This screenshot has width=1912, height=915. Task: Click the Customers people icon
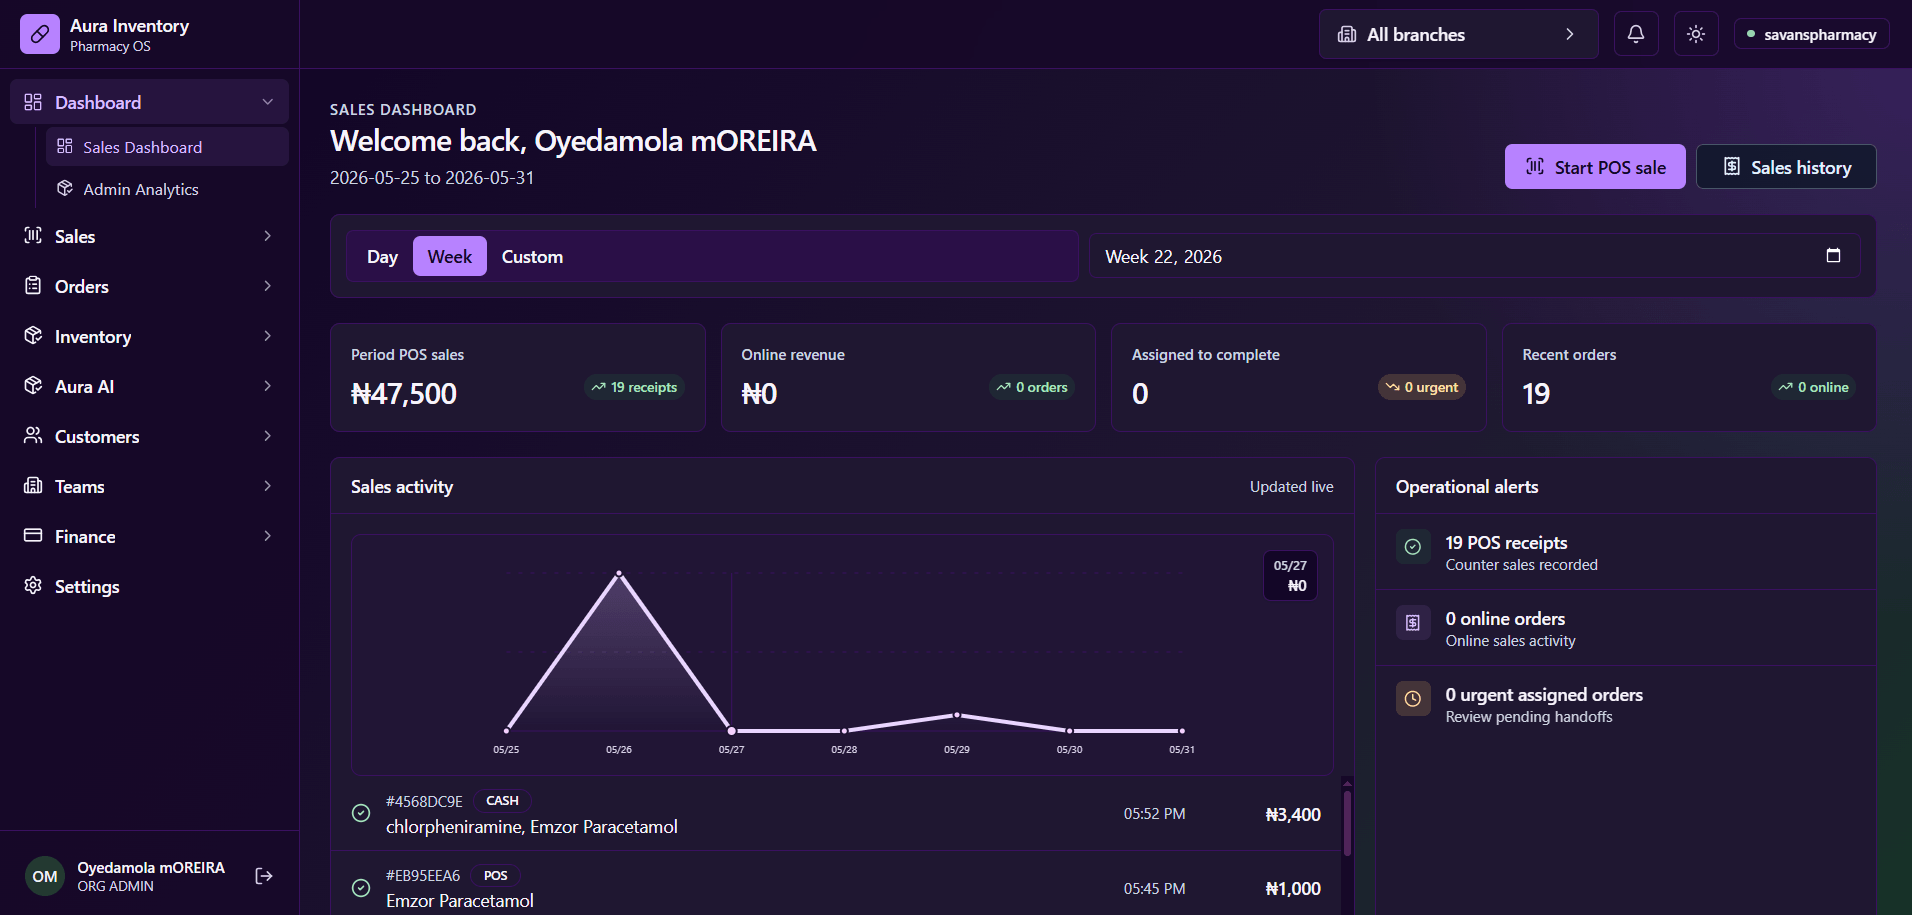click(33, 436)
